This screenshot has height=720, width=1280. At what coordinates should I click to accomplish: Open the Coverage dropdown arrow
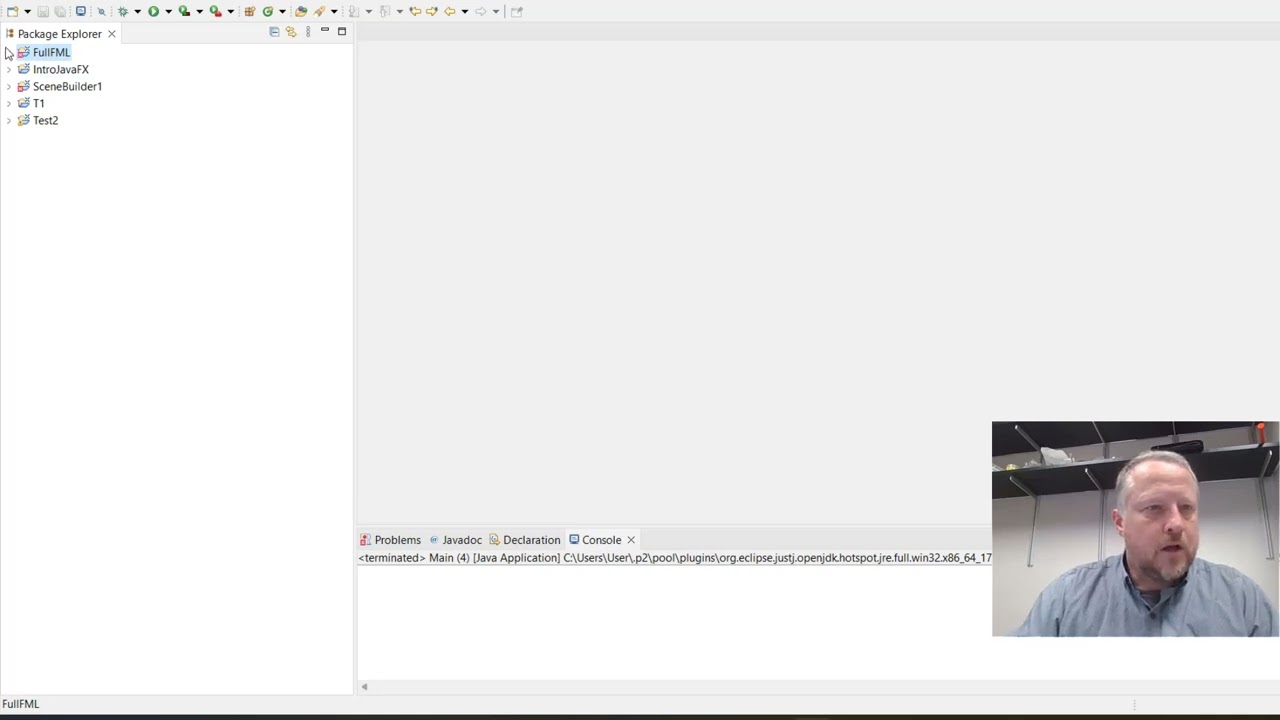tap(199, 11)
